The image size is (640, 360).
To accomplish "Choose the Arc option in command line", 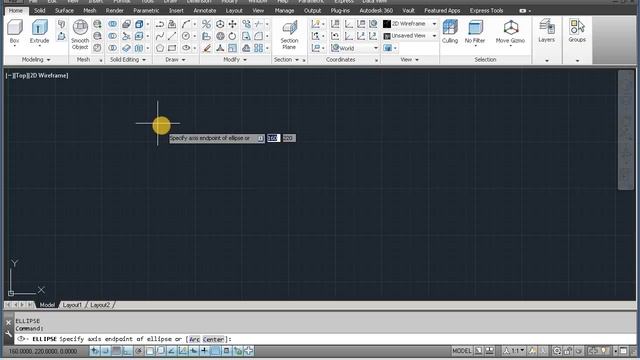I will click(x=195, y=339).
